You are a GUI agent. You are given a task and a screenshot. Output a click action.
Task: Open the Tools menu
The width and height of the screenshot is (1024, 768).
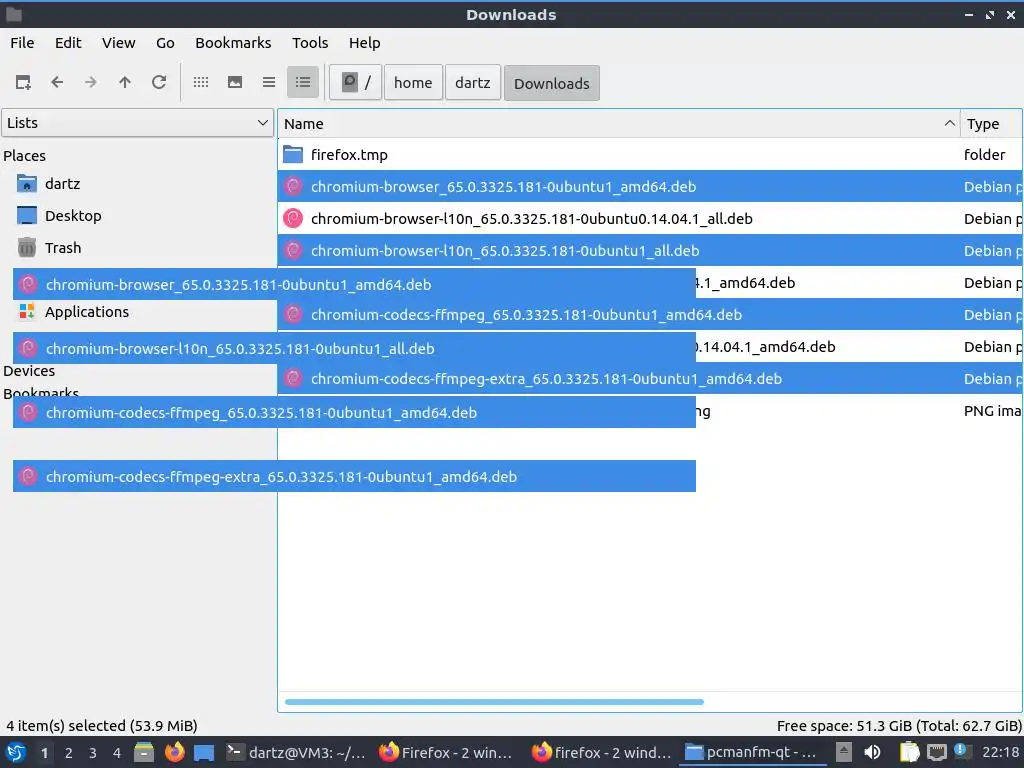click(310, 43)
